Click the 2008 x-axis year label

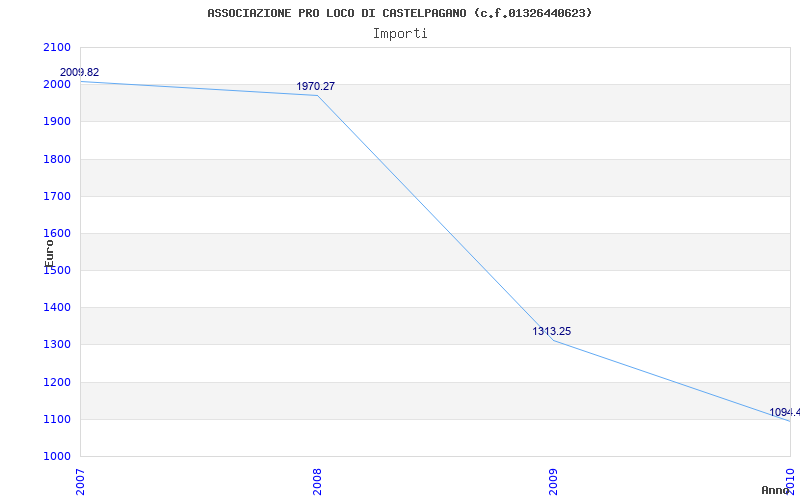tap(317, 483)
